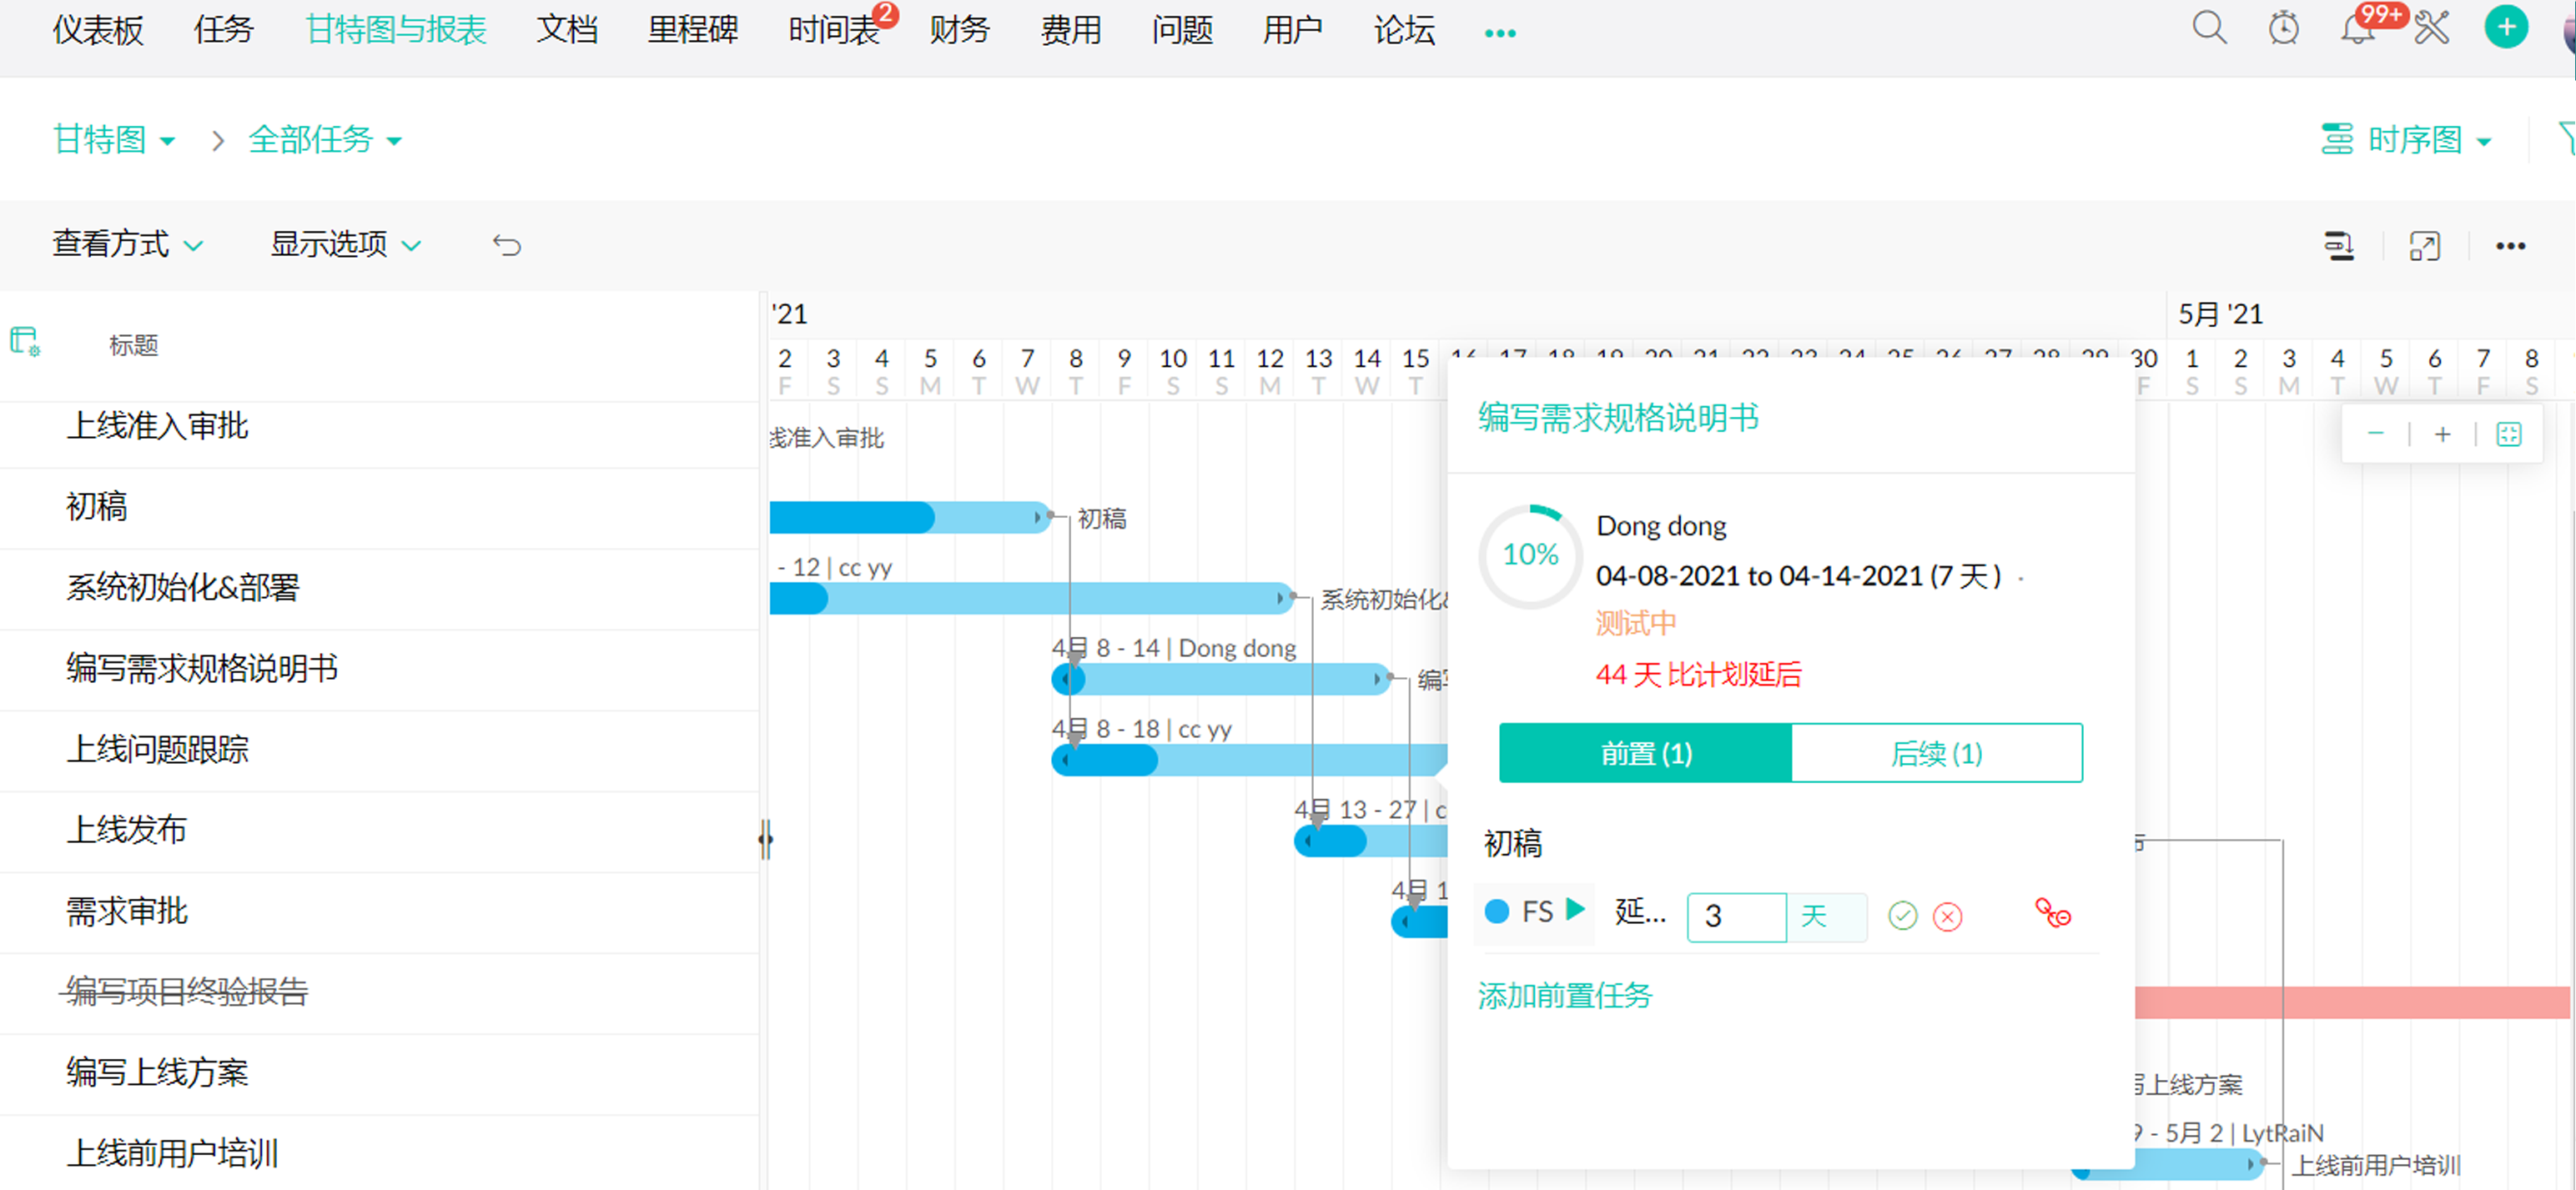Cancel lag edit with red X
2576x1190 pixels.
1947,916
